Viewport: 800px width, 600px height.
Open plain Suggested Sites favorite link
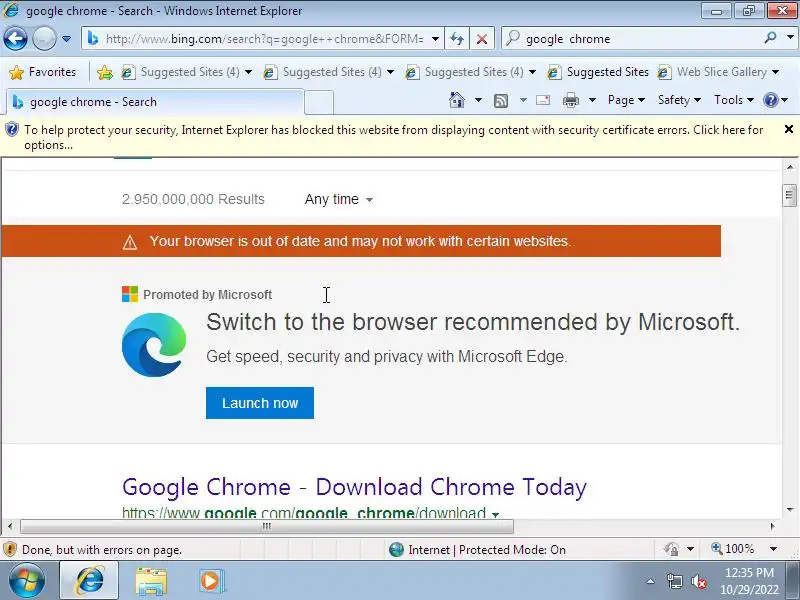tap(598, 72)
